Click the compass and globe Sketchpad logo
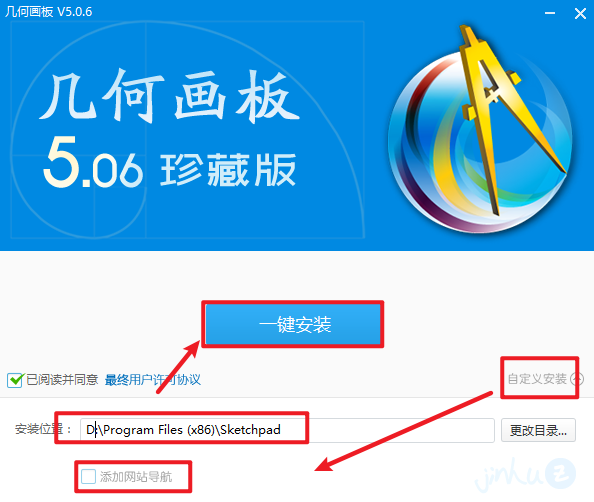 point(480,131)
